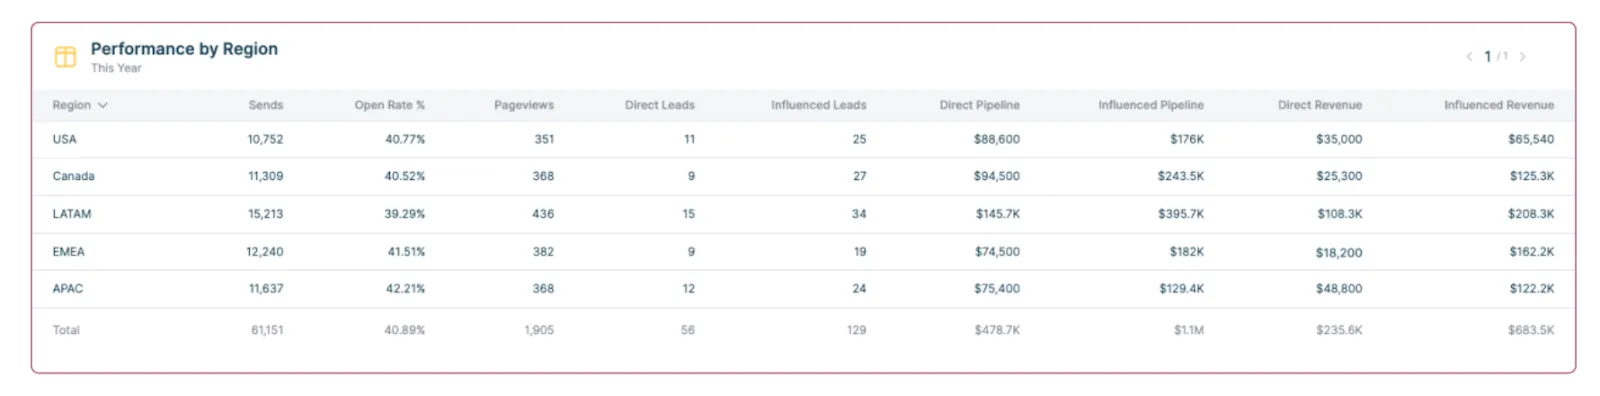Select the USA region row
1600x396 pixels.
[x=803, y=139]
